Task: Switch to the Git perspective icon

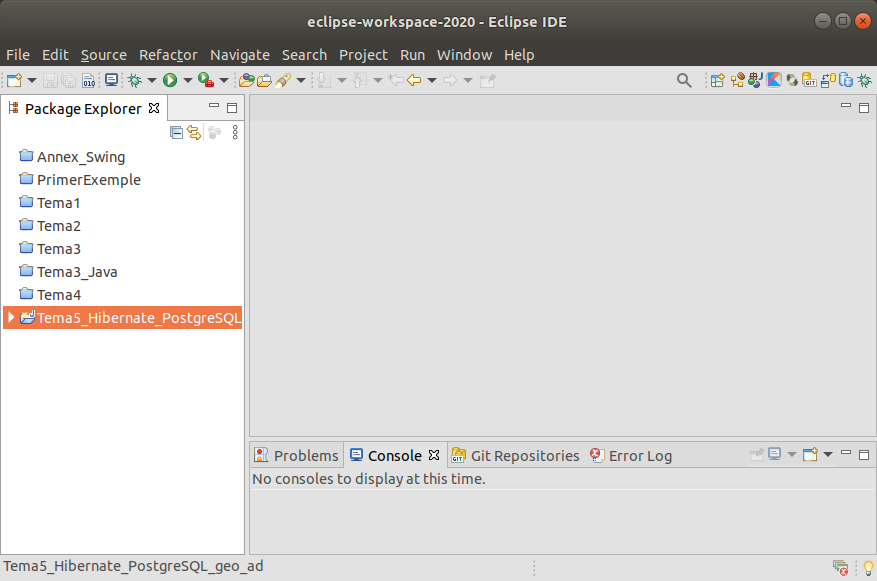Action: point(809,81)
